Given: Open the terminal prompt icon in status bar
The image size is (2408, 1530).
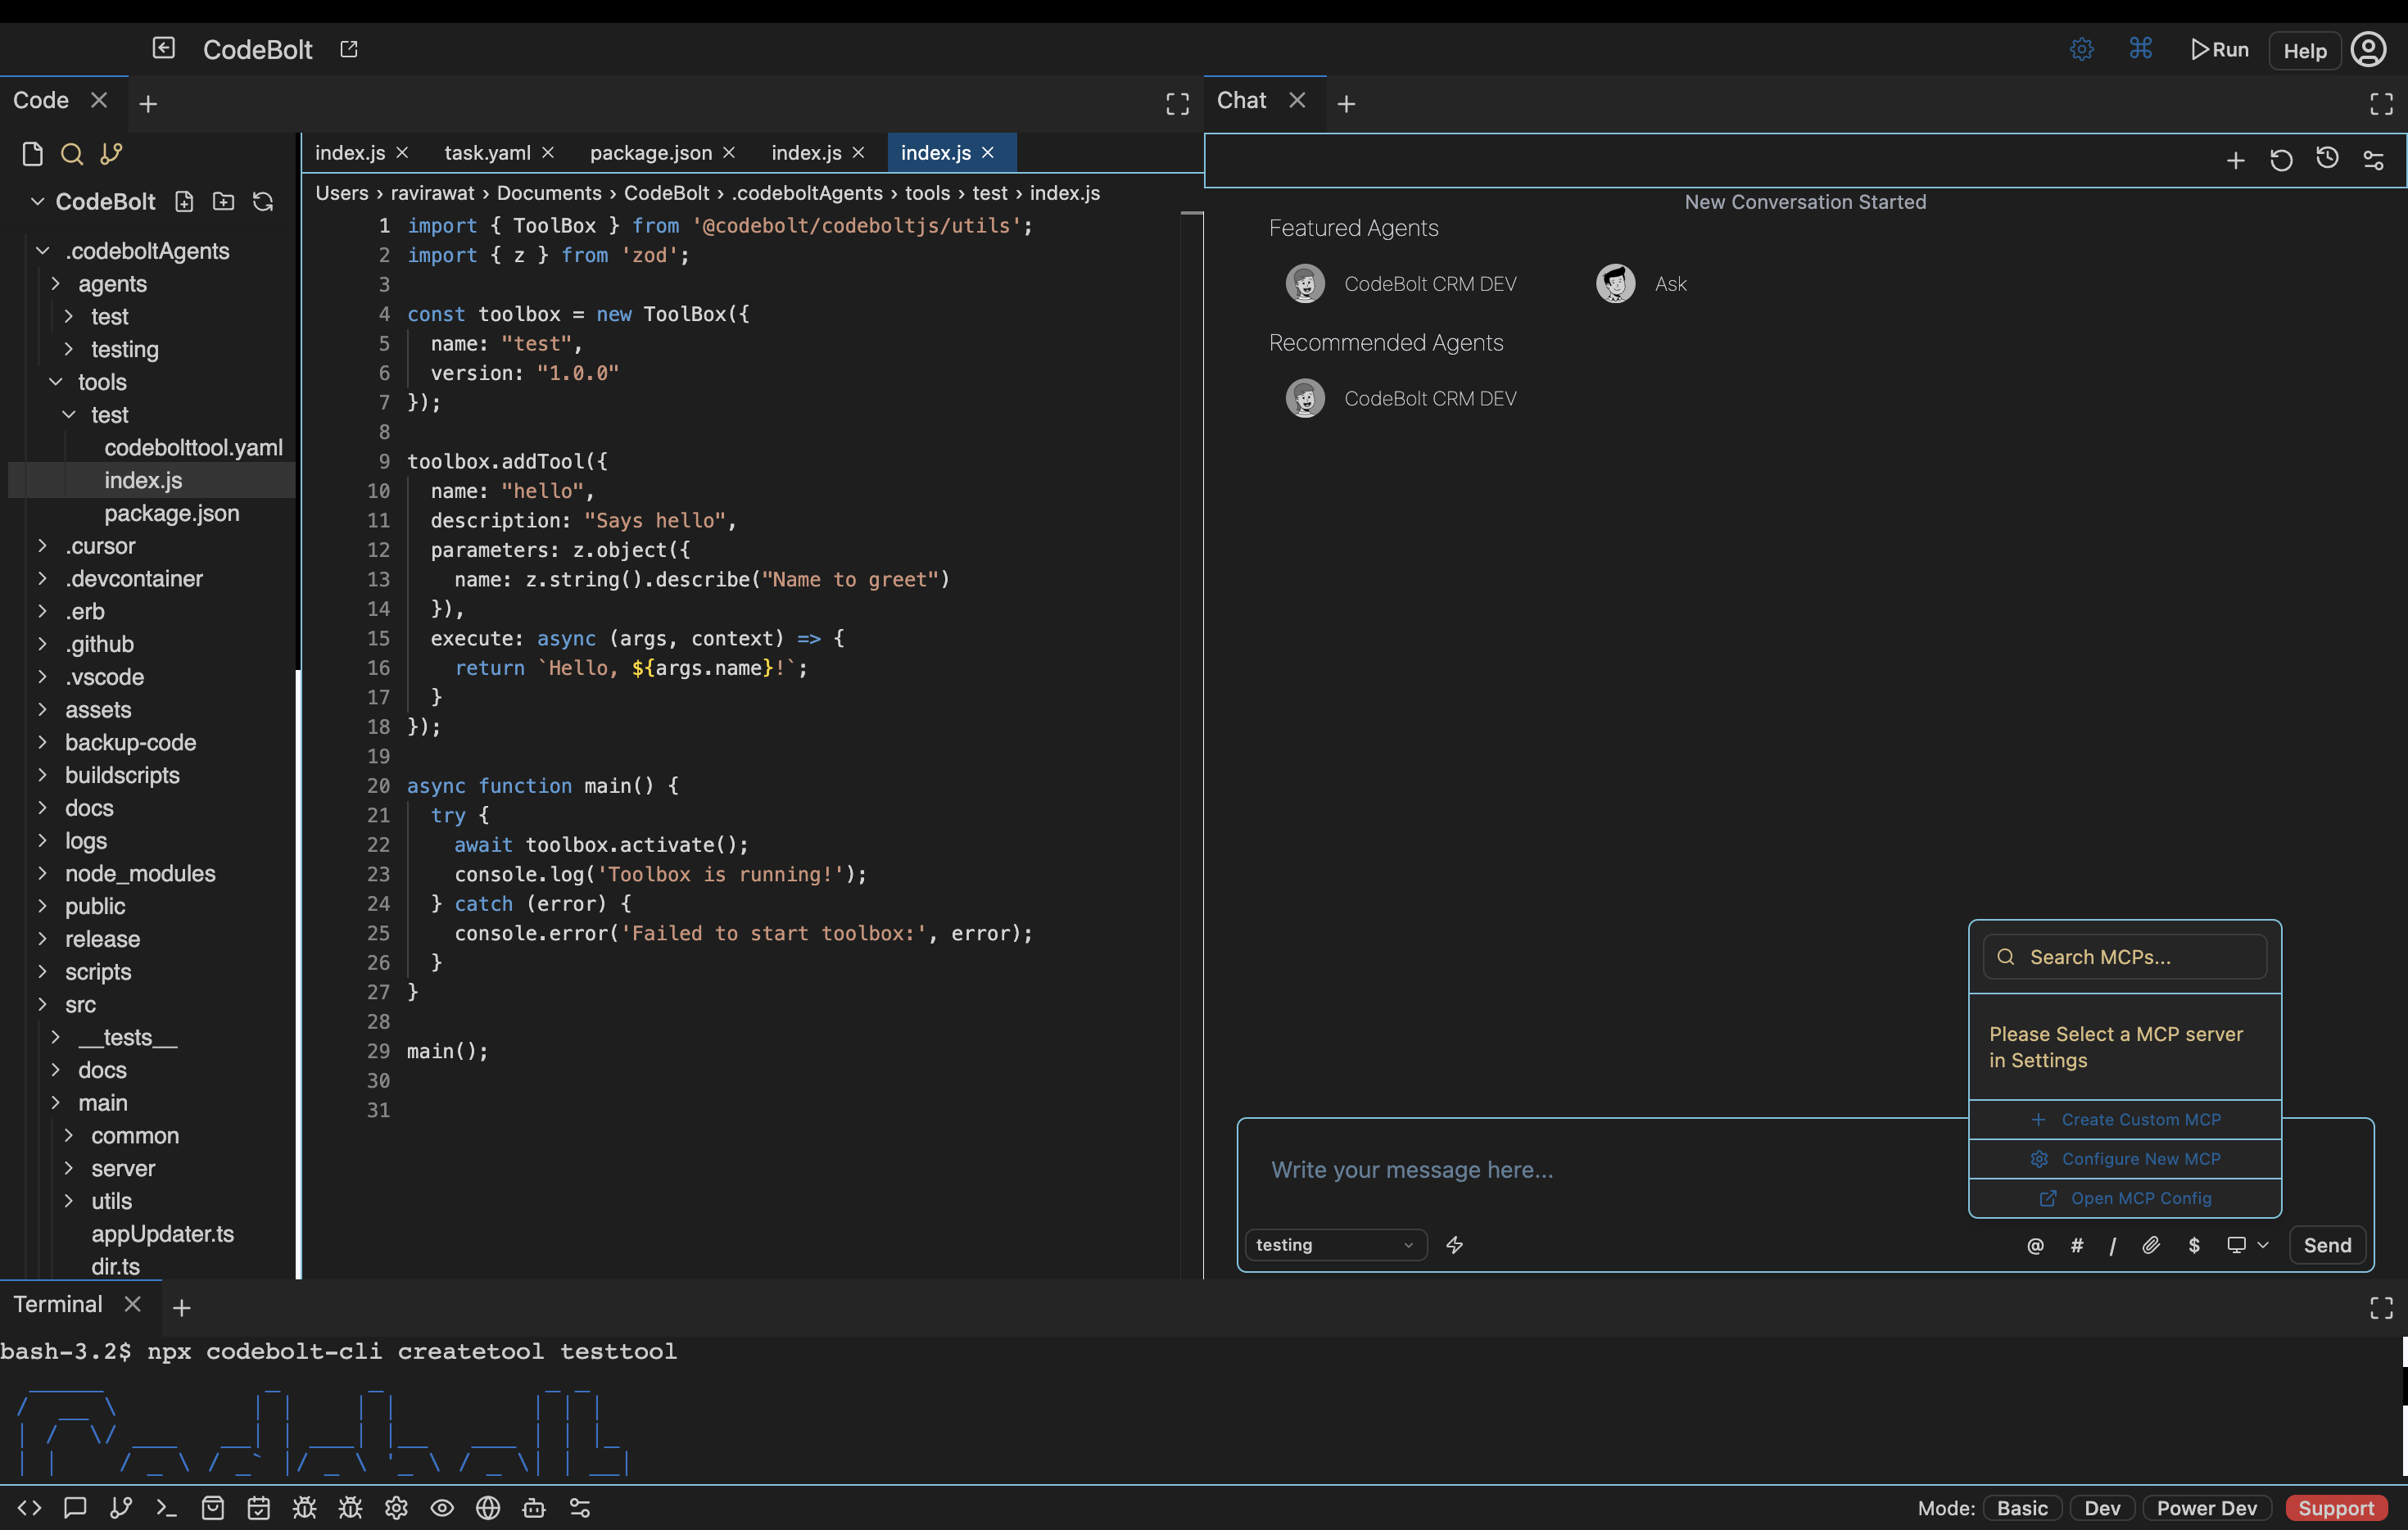Looking at the screenshot, I should (166, 1508).
